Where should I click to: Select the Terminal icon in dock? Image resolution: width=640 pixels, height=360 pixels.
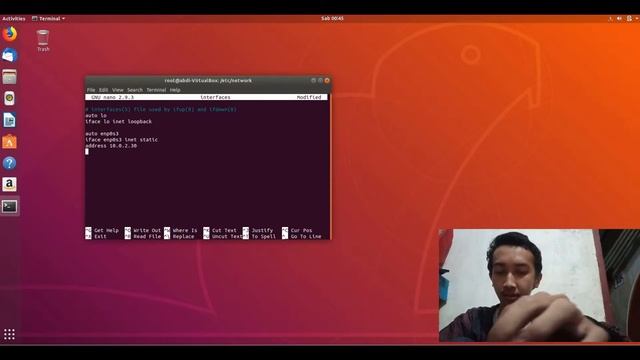click(x=9, y=207)
